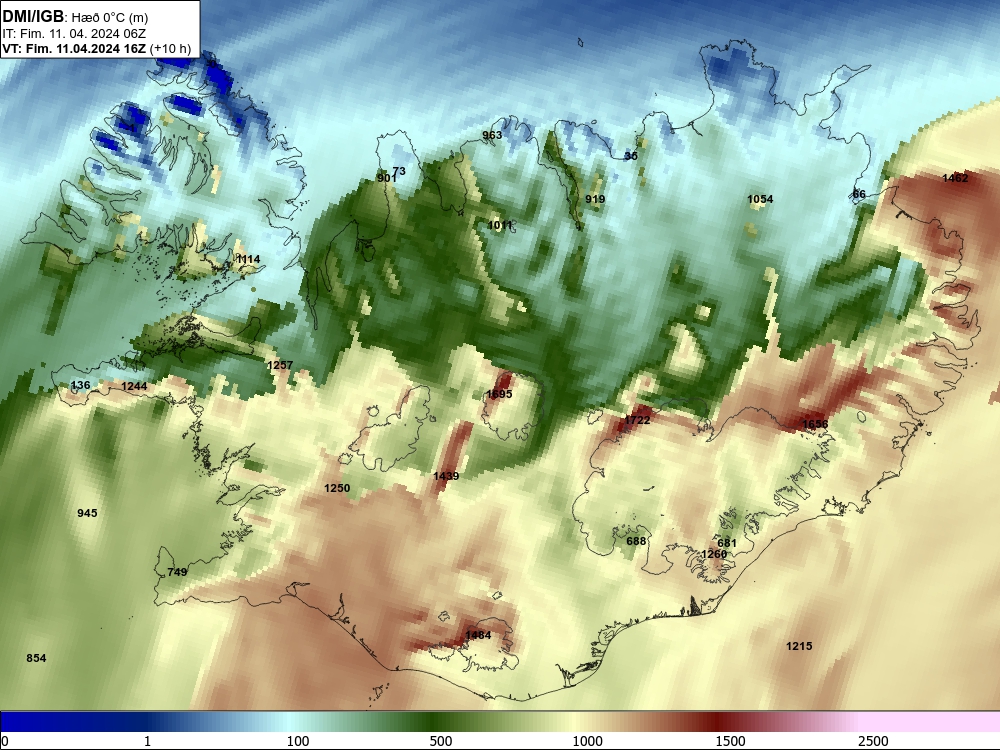Click the 1000 legend tick label
The width and height of the screenshot is (1000, 750).
(587, 741)
